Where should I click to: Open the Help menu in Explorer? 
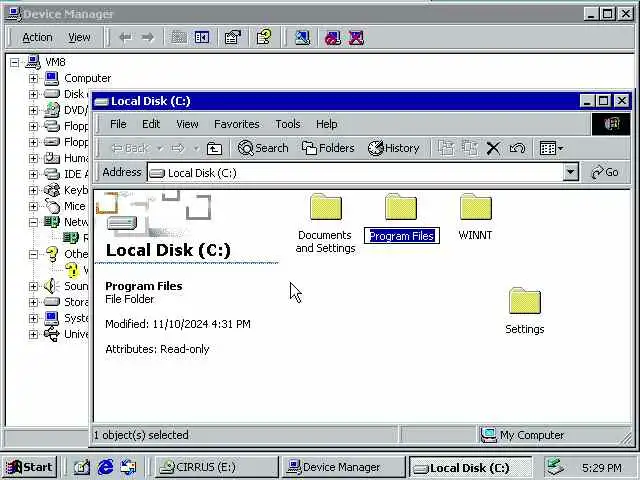(x=327, y=124)
